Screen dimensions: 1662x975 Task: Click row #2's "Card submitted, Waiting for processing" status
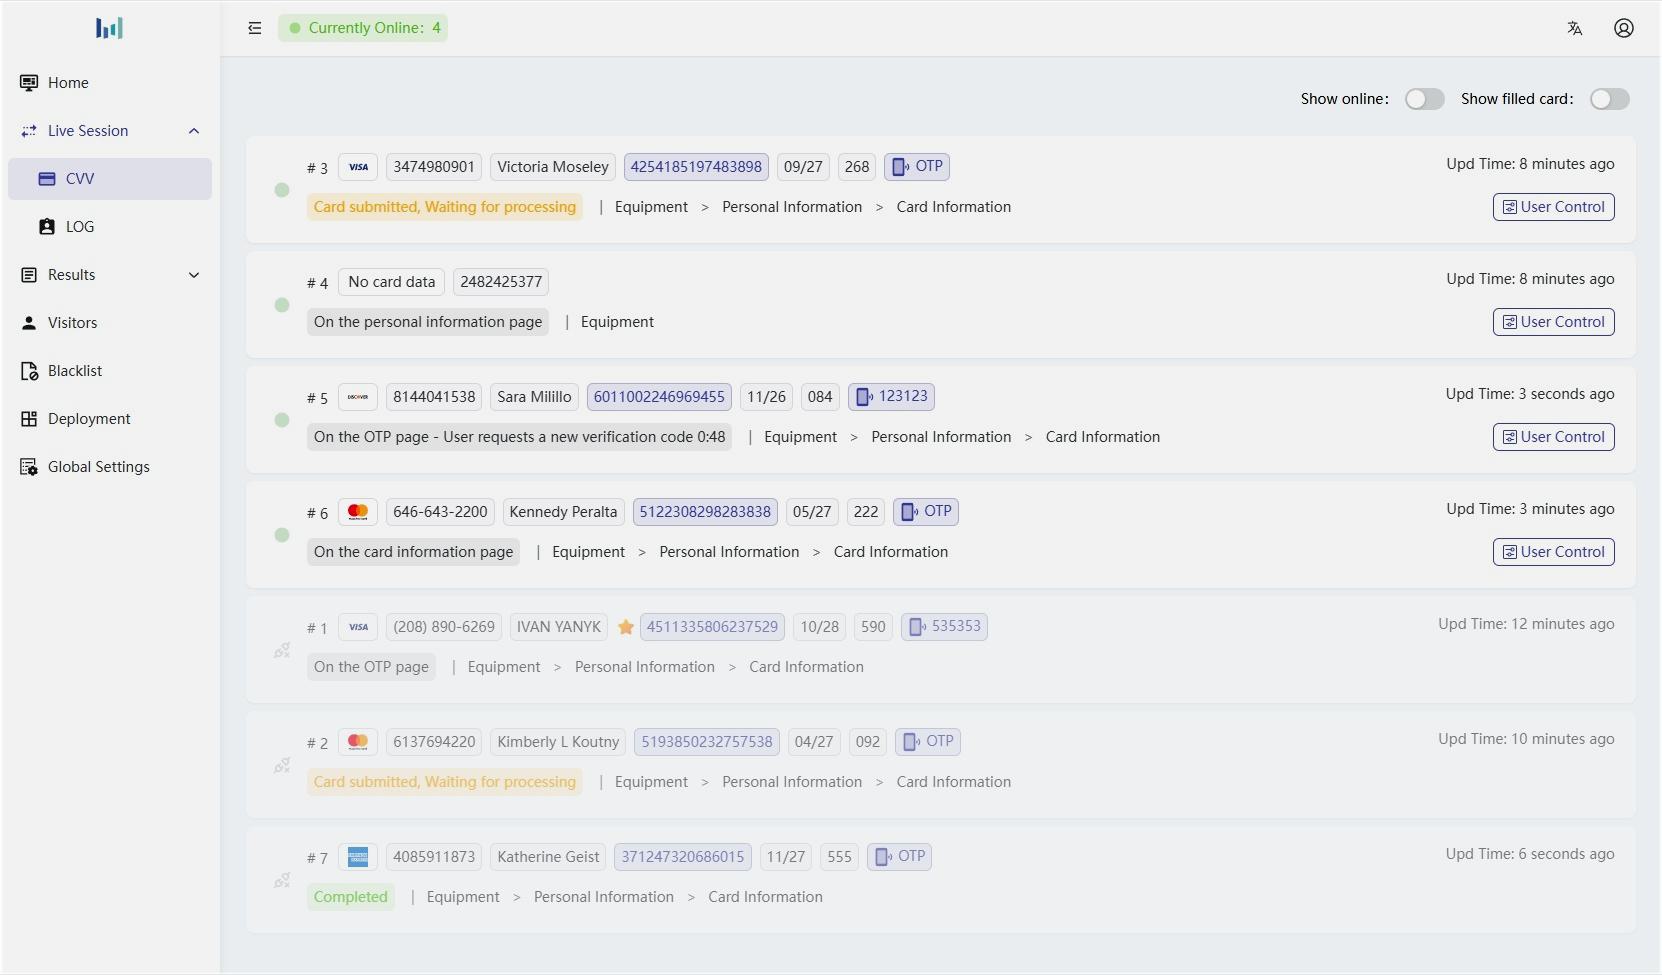445,782
